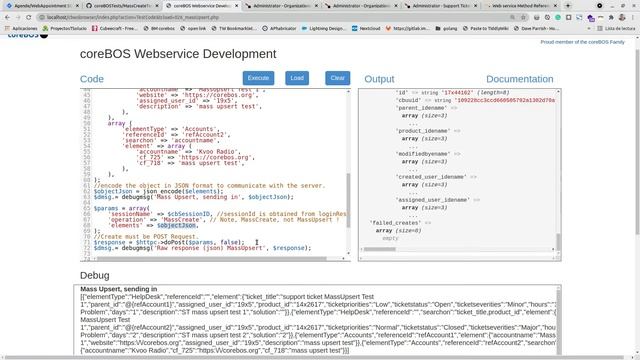Click the Output heading
This screenshot has height=360, width=640.
(x=379, y=79)
